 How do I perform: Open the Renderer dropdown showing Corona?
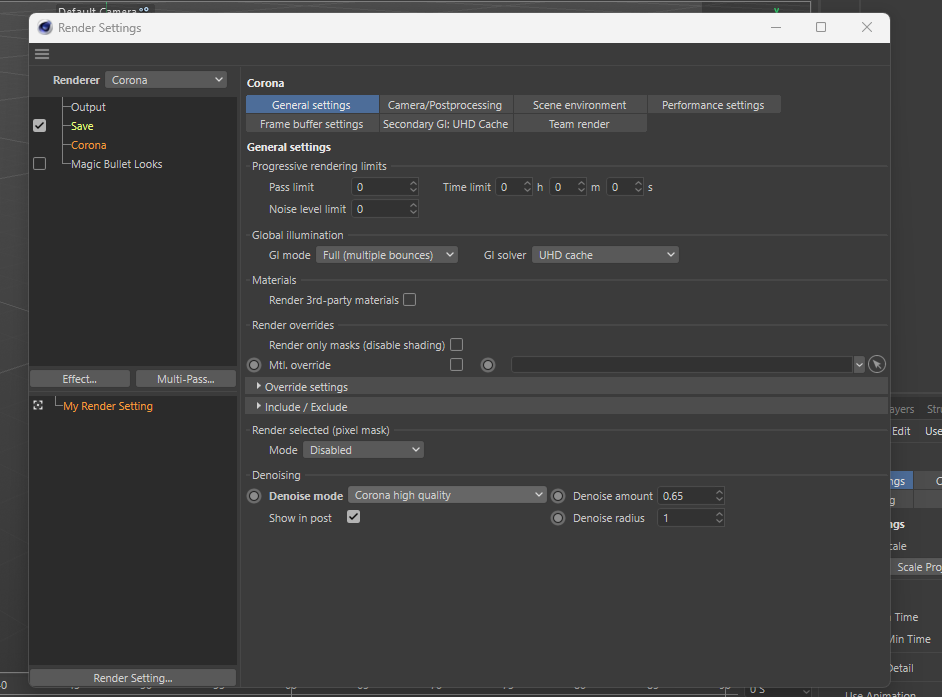(x=166, y=80)
